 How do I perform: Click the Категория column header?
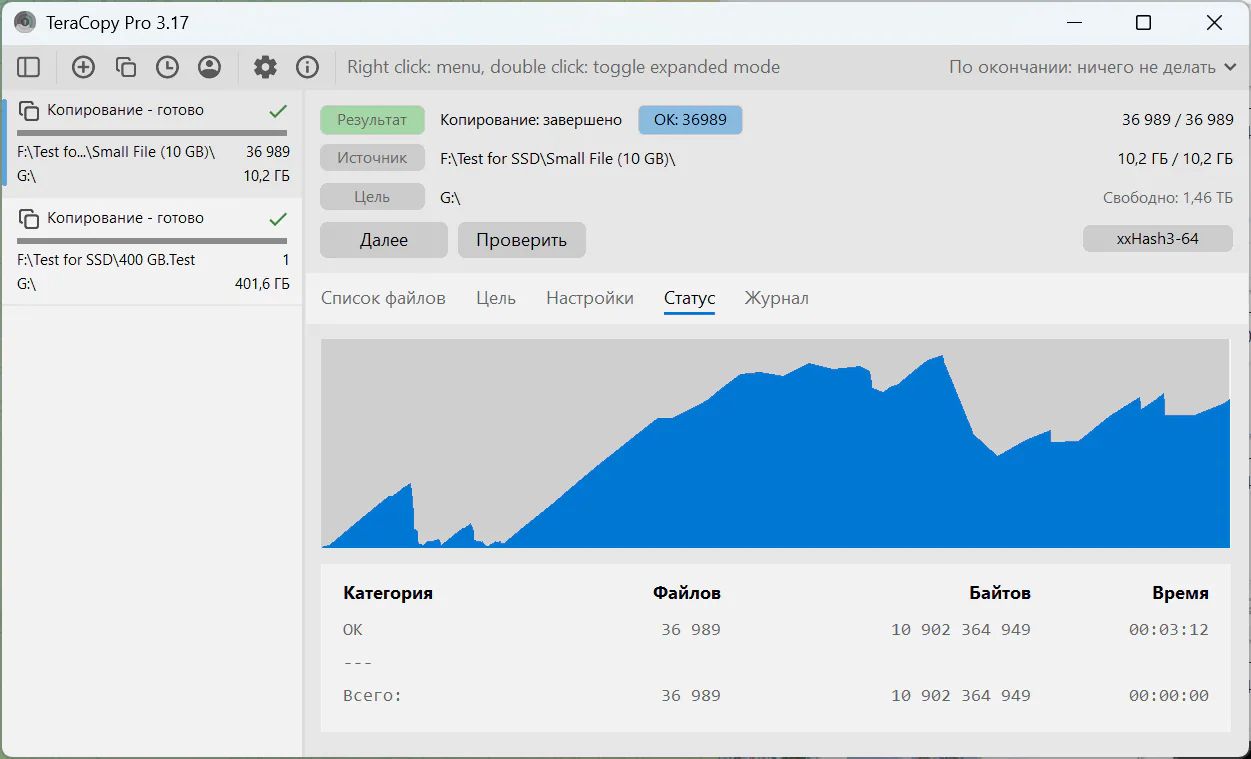(387, 593)
